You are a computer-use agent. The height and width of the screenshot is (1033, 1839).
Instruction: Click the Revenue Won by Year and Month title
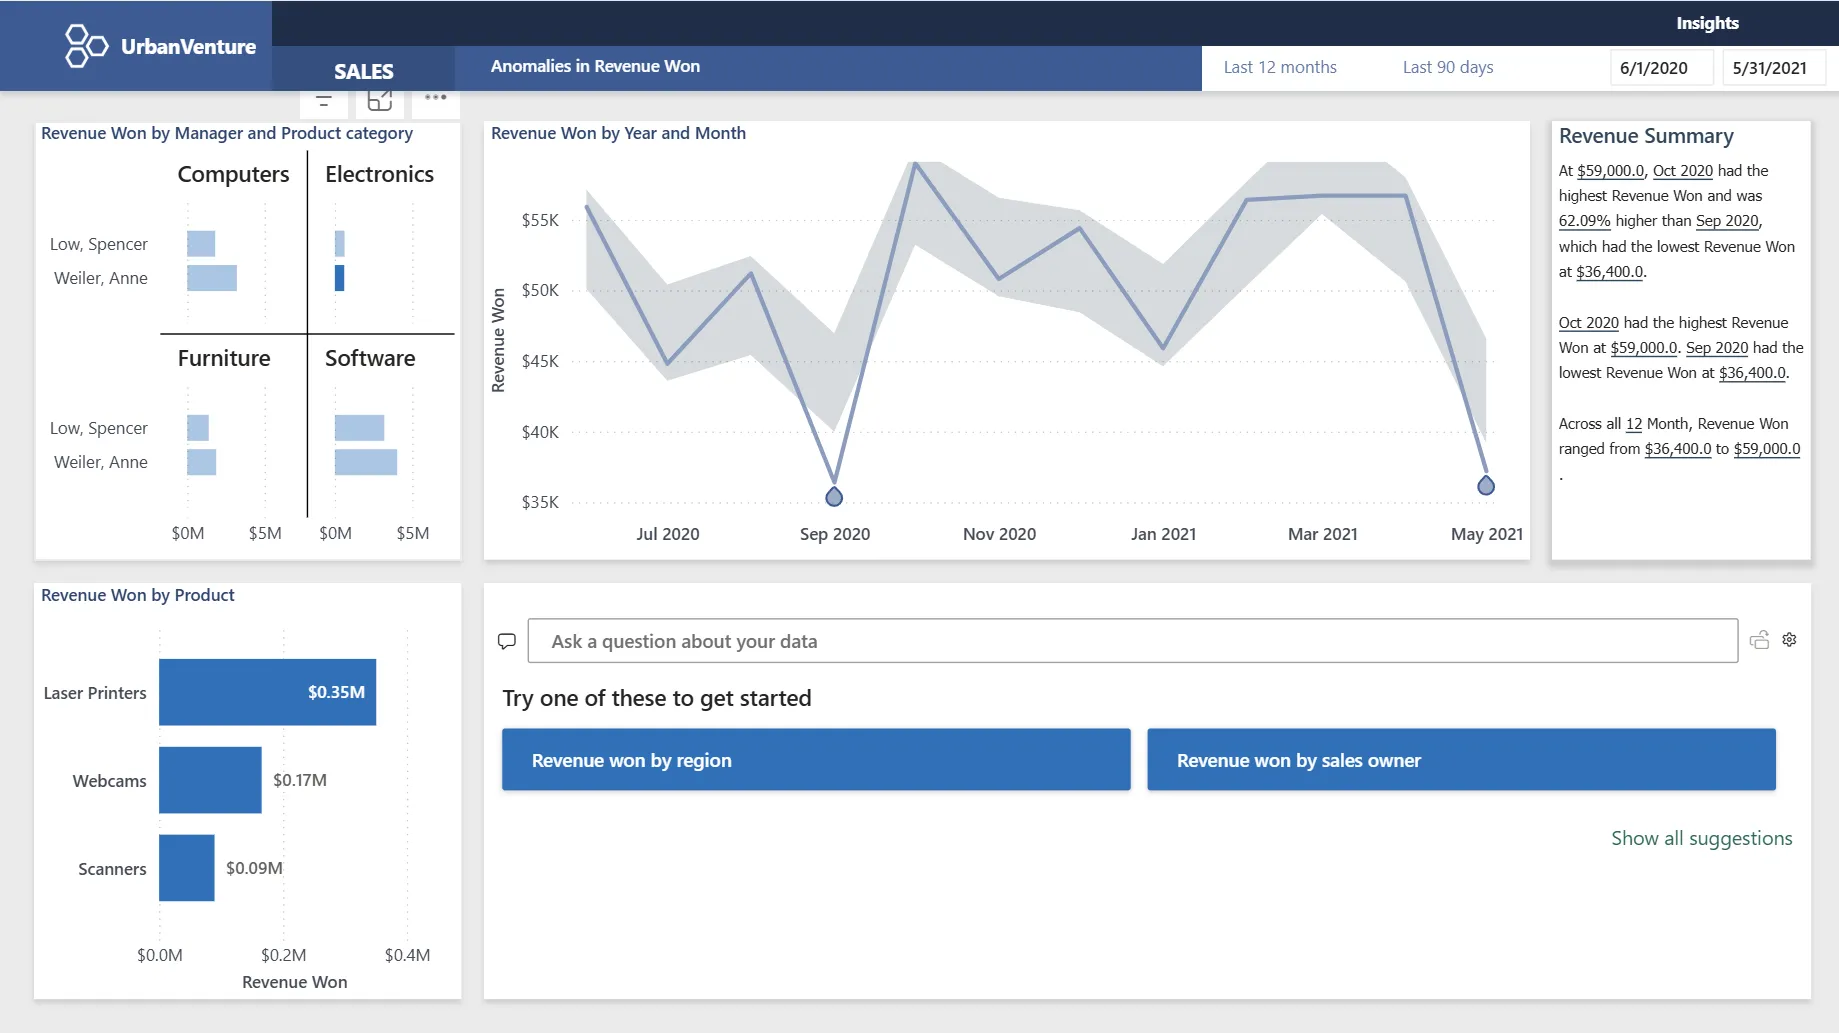tap(618, 133)
